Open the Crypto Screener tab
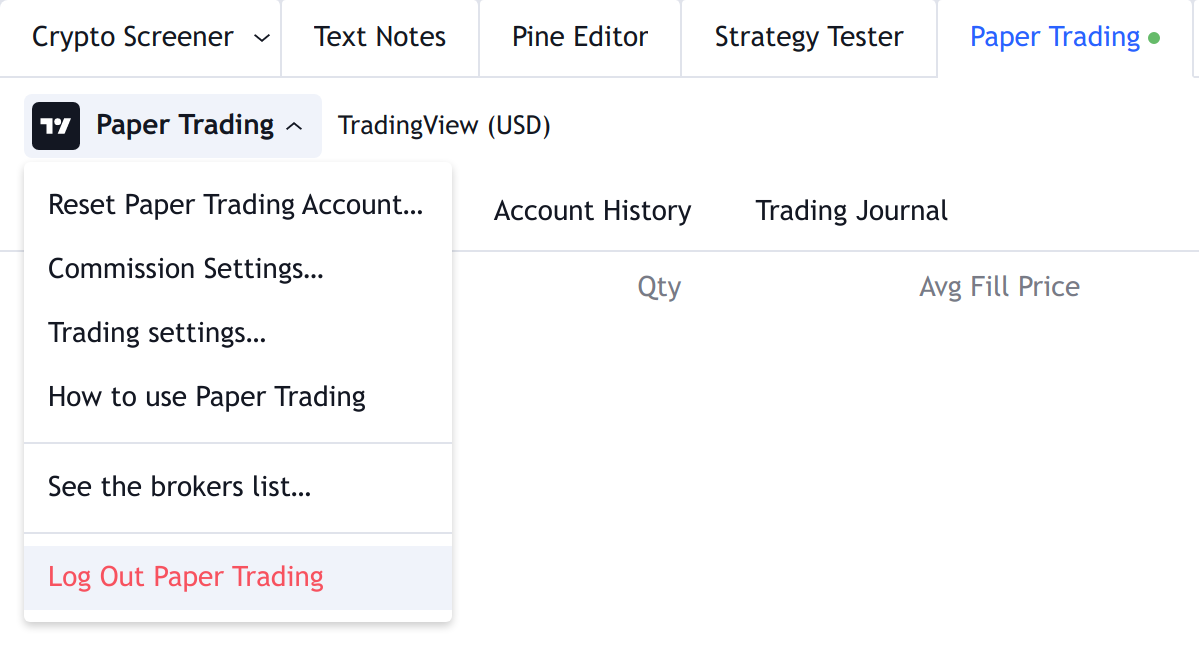 point(132,37)
